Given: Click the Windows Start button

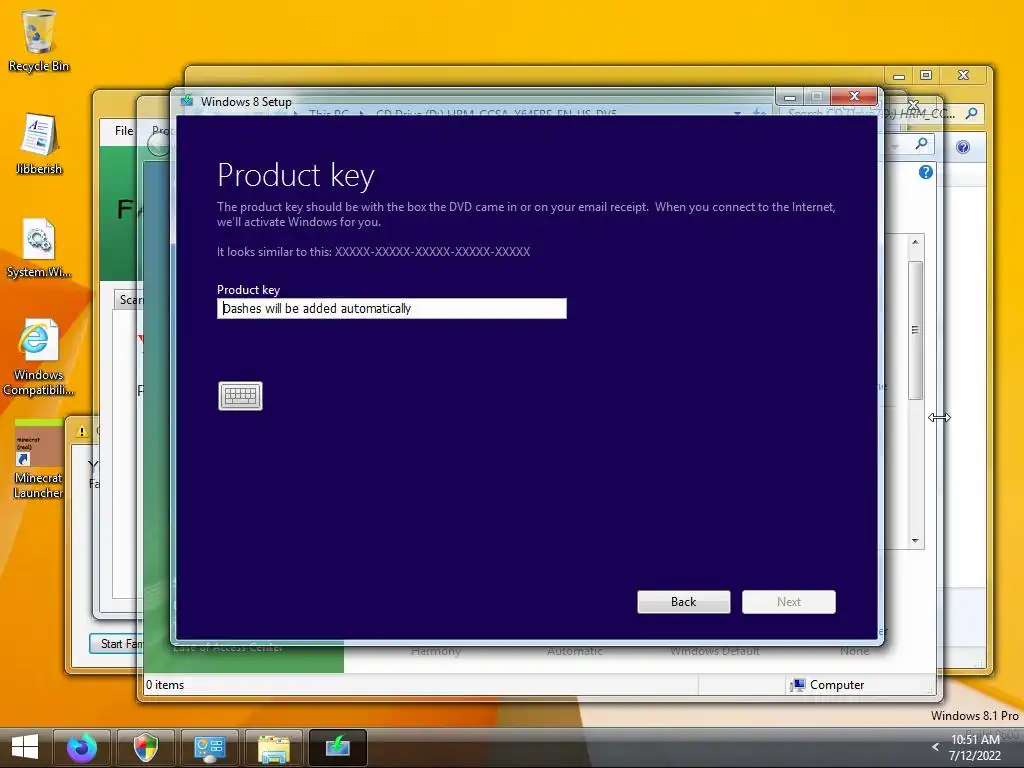Looking at the screenshot, I should tap(25, 747).
